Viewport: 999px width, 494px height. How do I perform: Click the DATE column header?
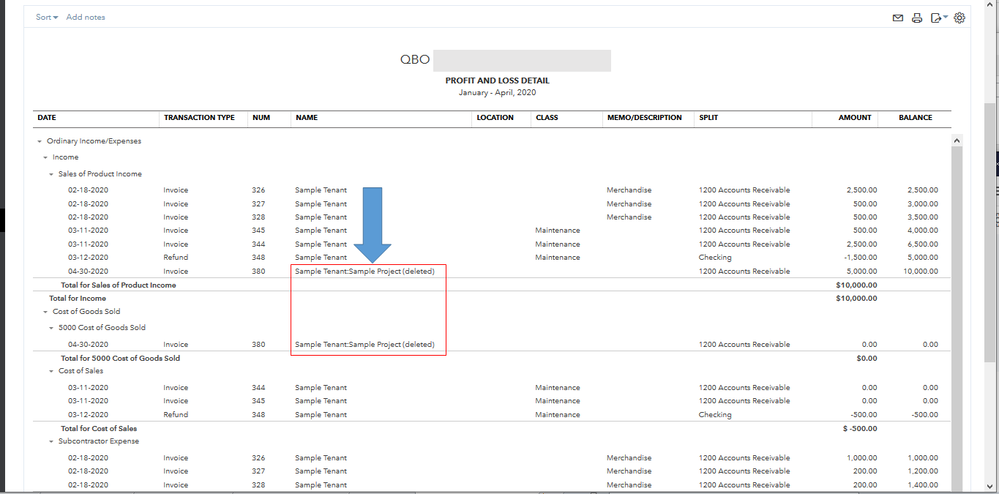pyautogui.click(x=47, y=118)
